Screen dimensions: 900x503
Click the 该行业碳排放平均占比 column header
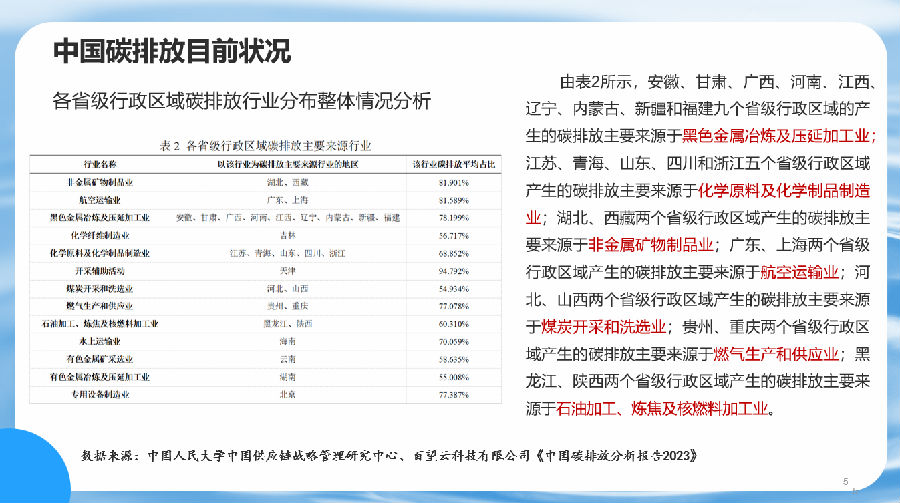pos(453,162)
